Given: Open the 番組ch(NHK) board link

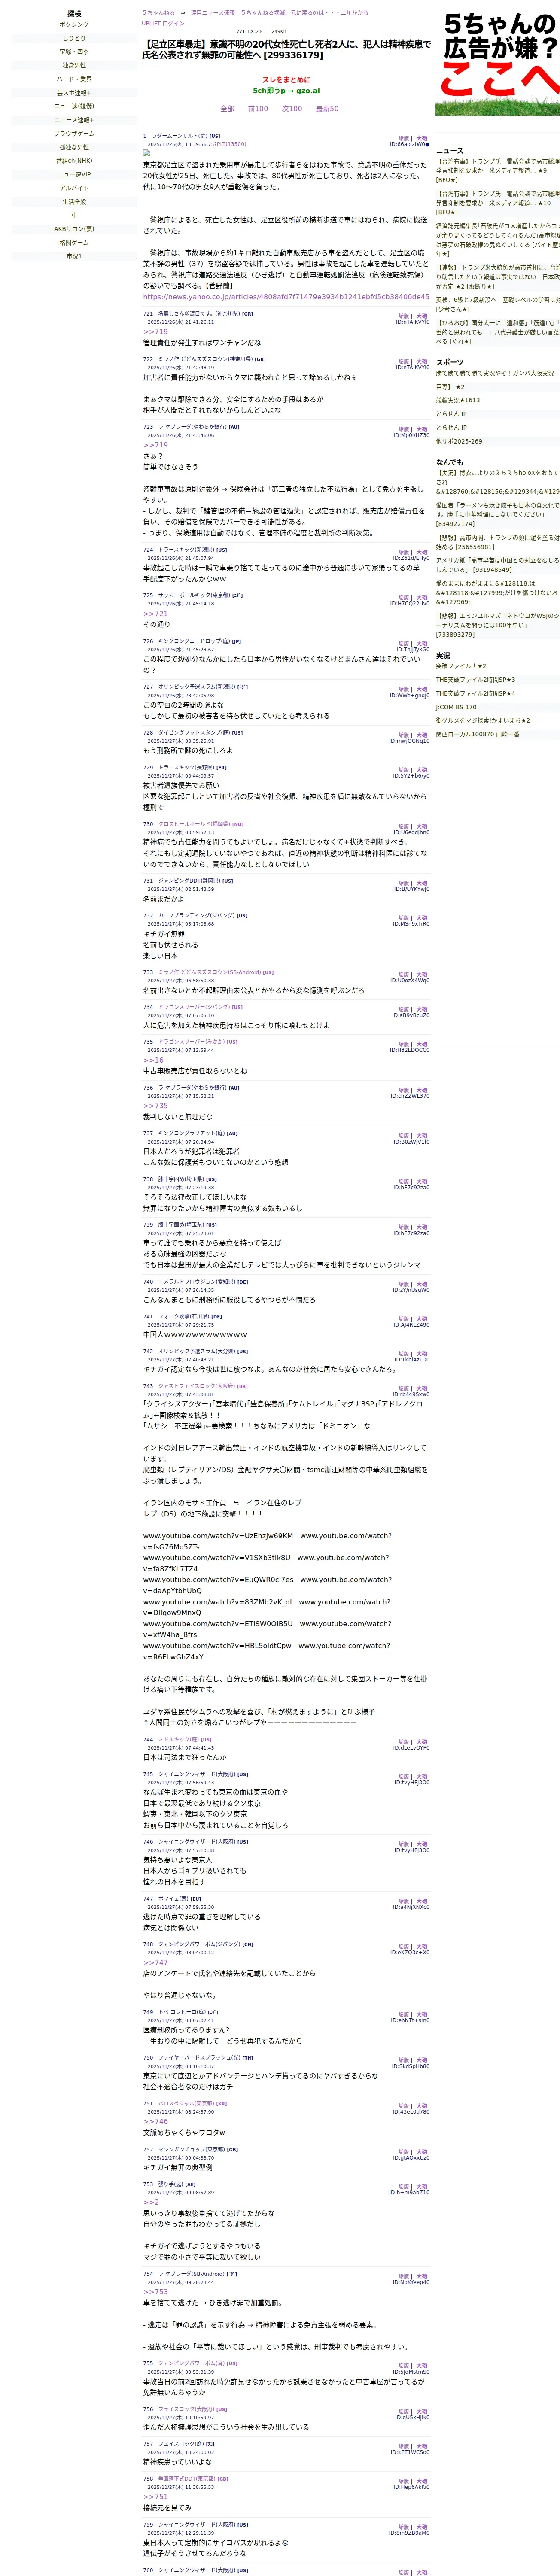Looking at the screenshot, I should [x=74, y=161].
